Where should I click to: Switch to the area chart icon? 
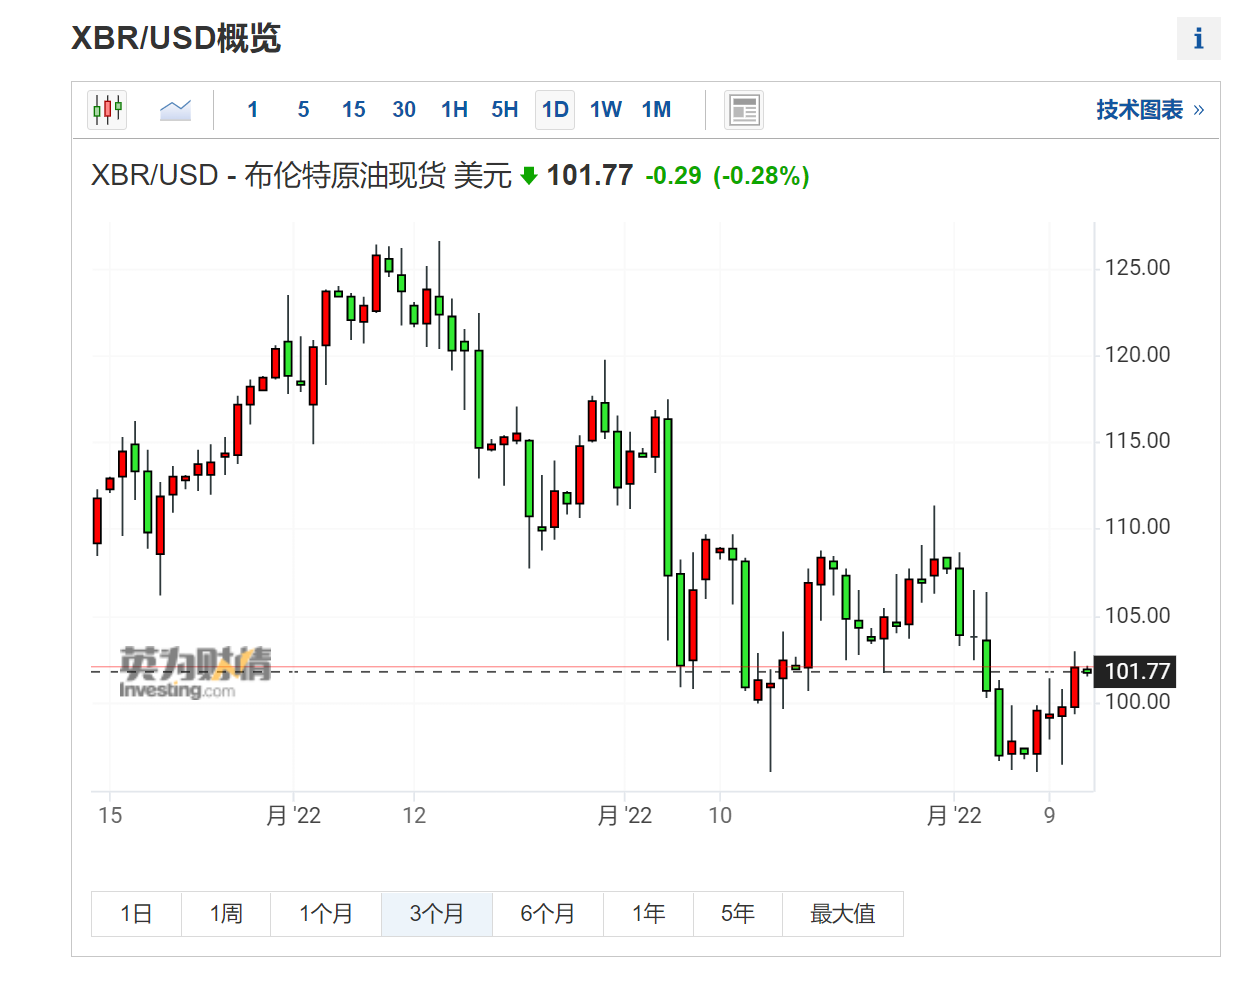[175, 110]
